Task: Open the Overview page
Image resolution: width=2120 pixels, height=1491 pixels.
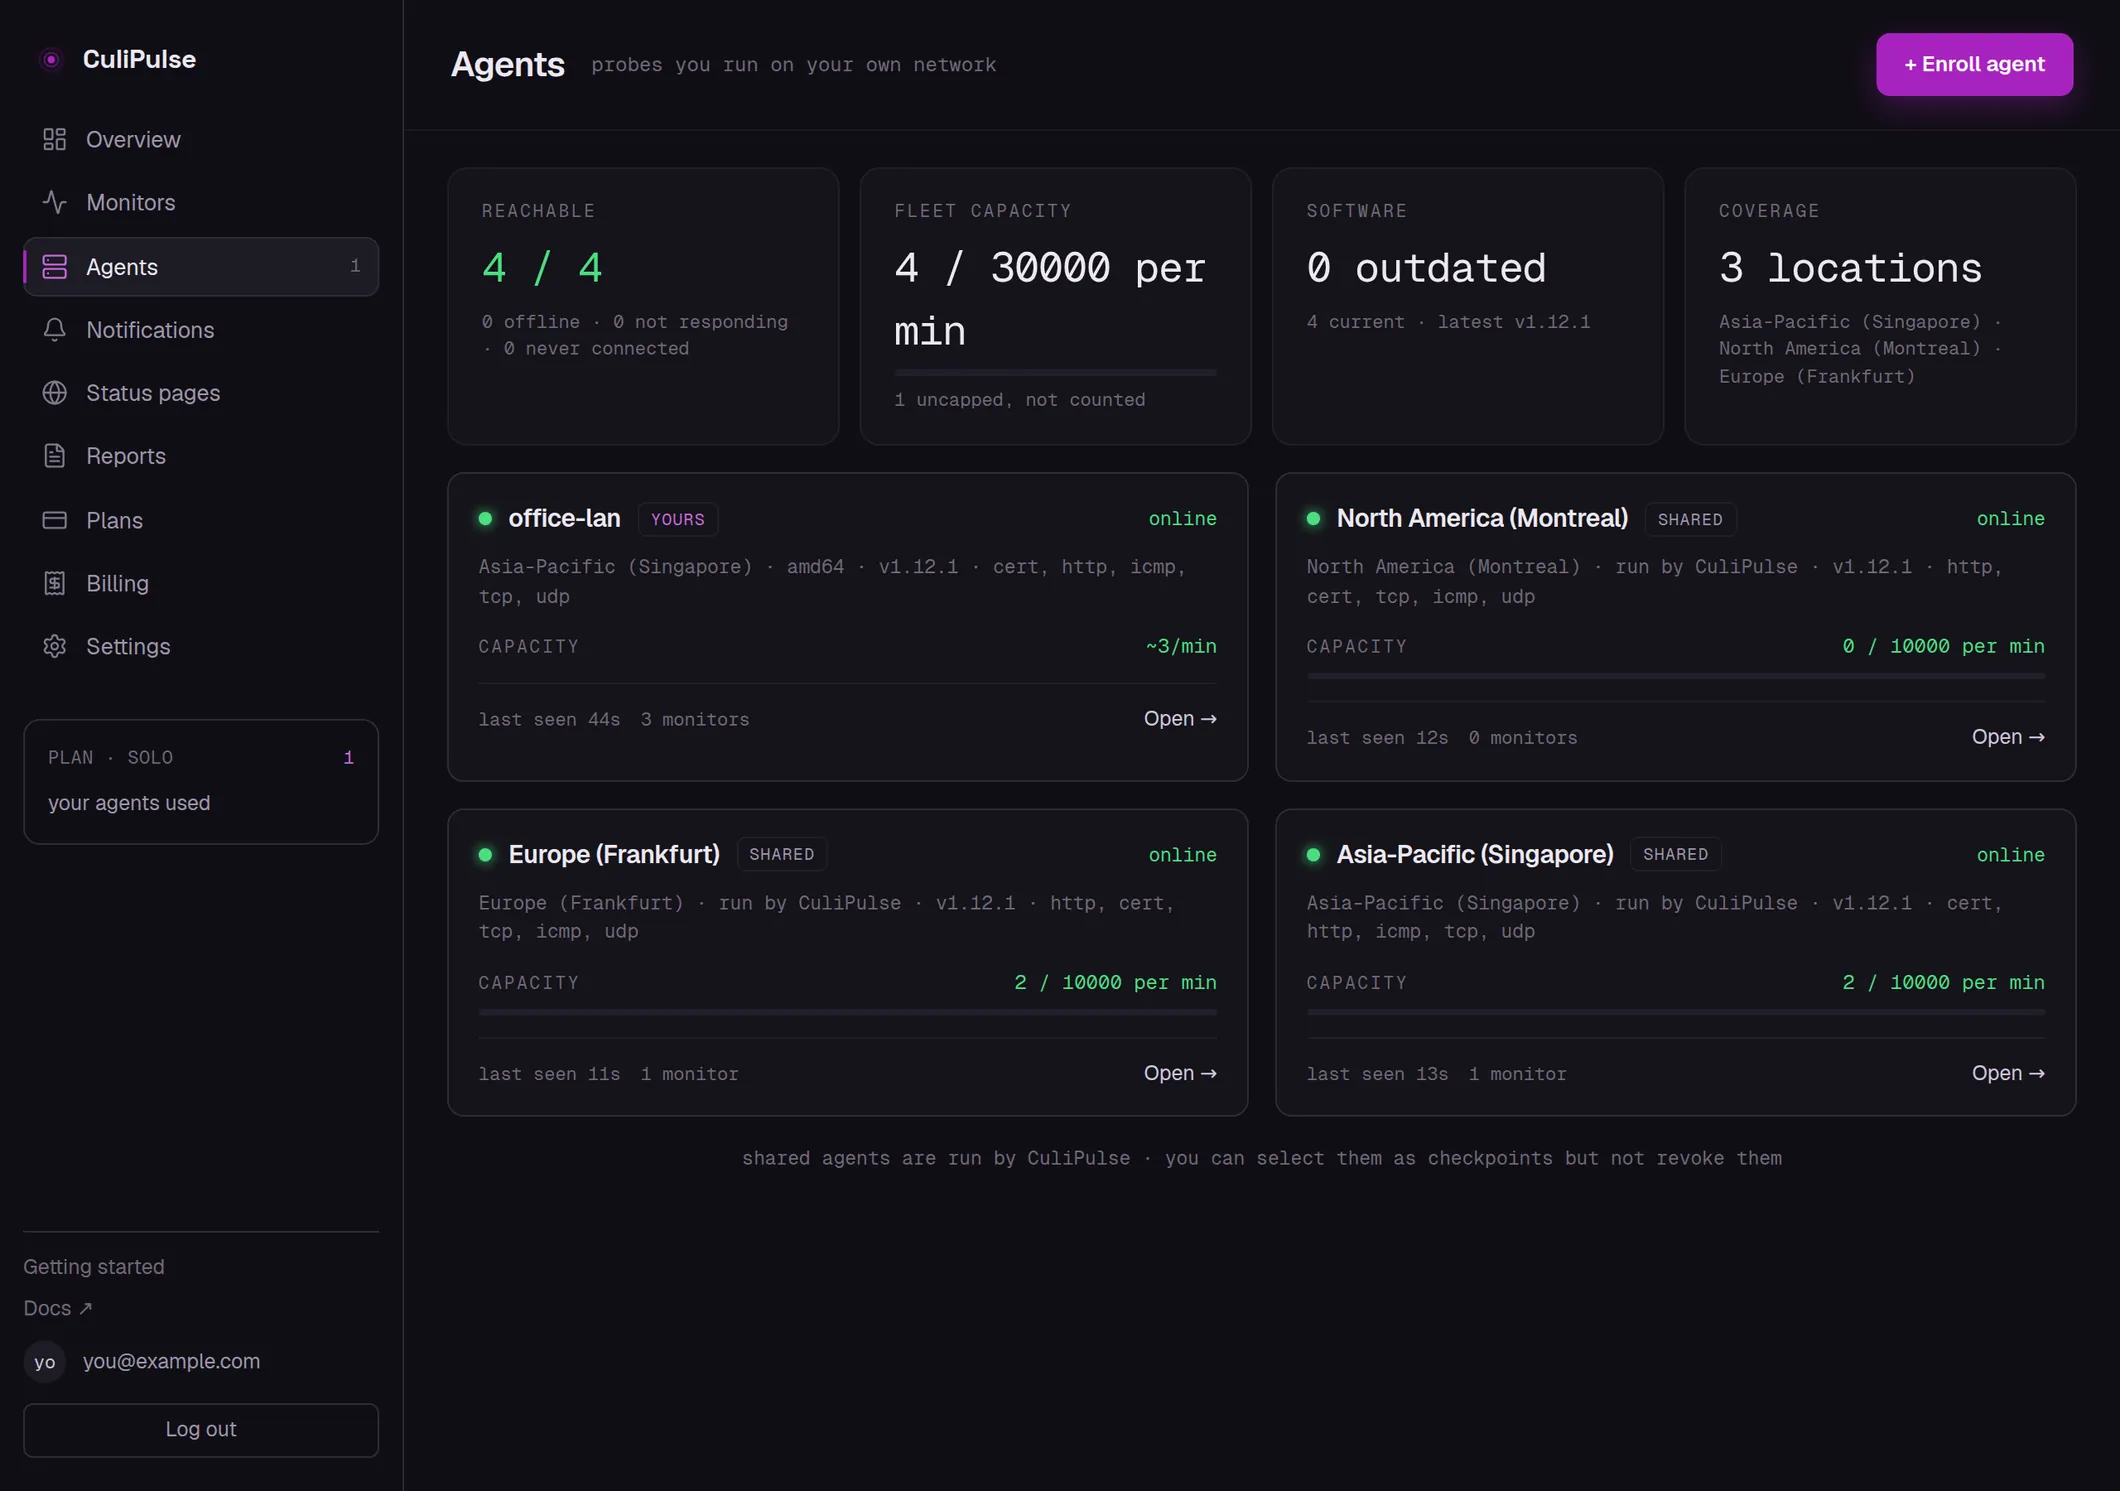Action: (x=201, y=139)
